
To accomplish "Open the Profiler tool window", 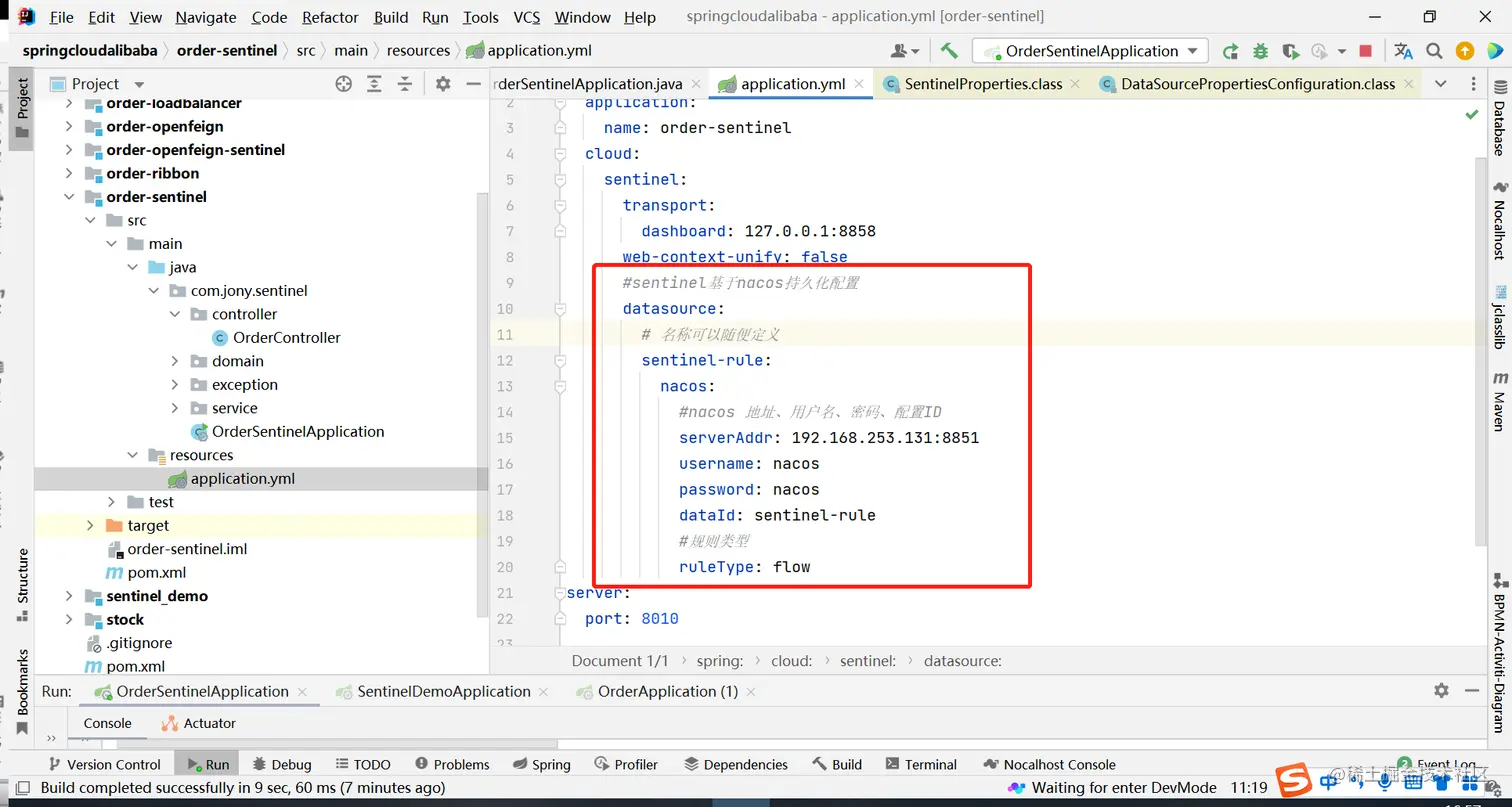I will (x=626, y=764).
